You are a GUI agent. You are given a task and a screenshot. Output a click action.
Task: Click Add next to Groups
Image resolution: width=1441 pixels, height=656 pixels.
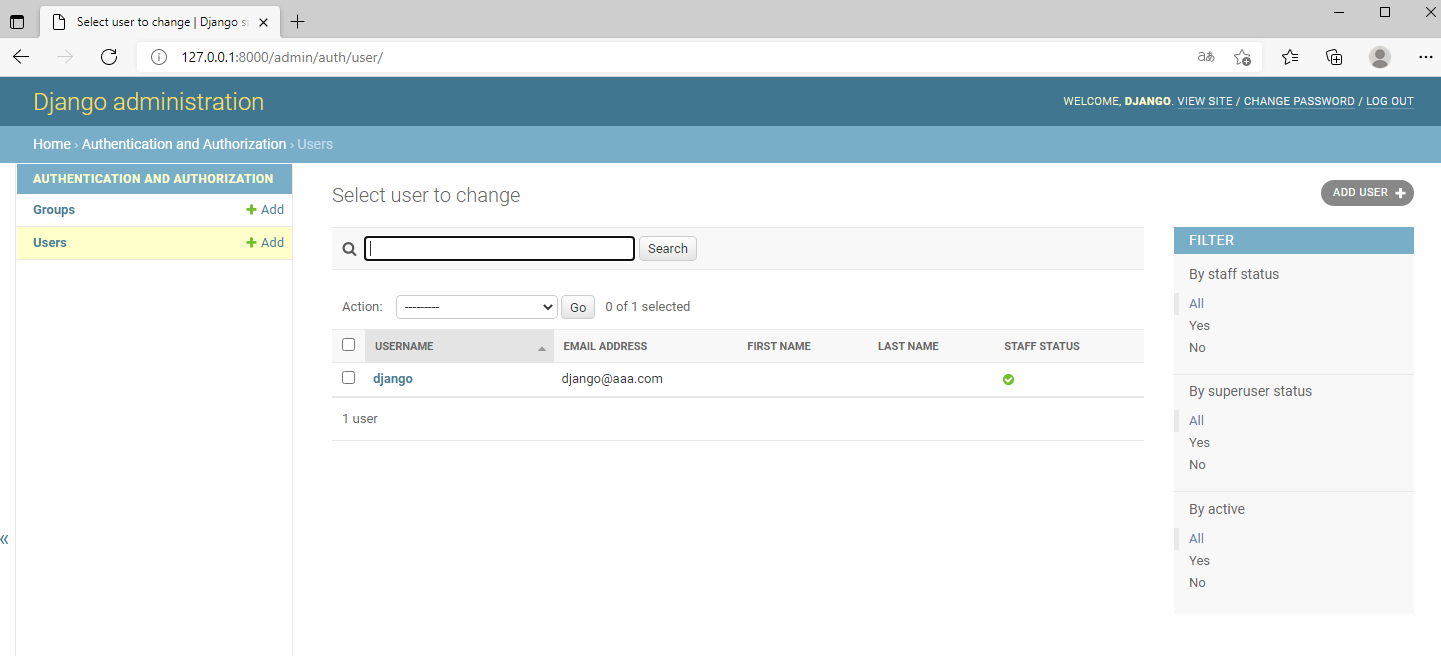pyautogui.click(x=265, y=210)
